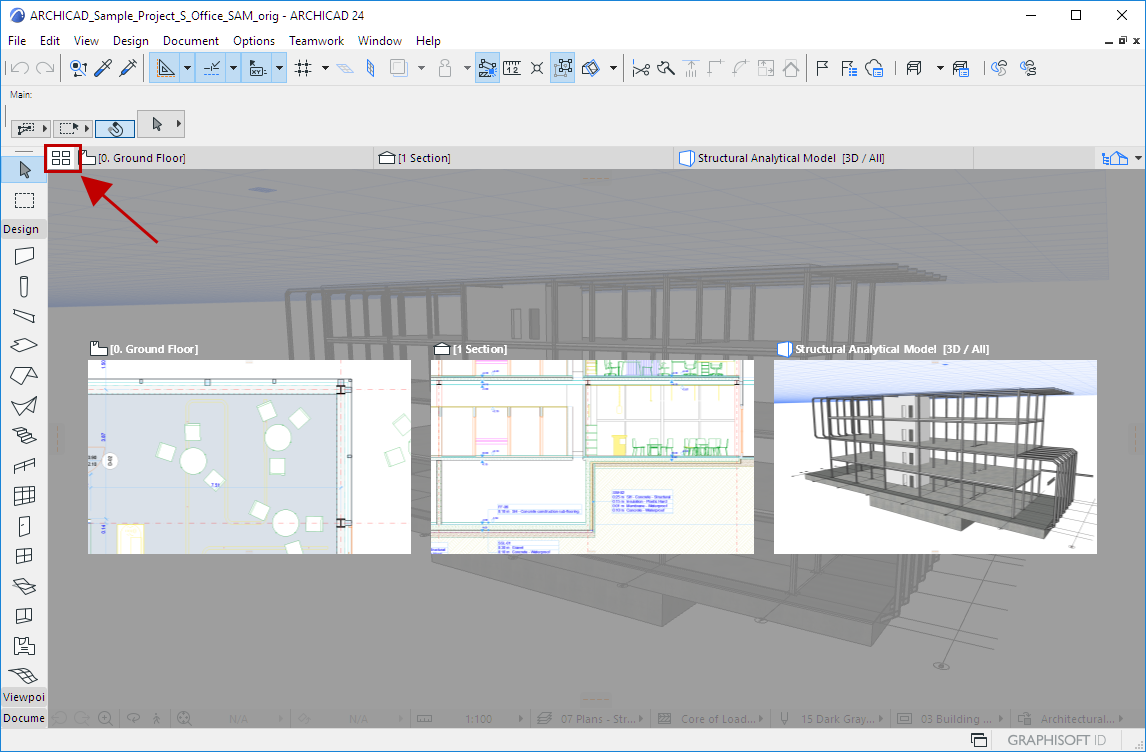Open the Teamwork menu

tap(316, 41)
